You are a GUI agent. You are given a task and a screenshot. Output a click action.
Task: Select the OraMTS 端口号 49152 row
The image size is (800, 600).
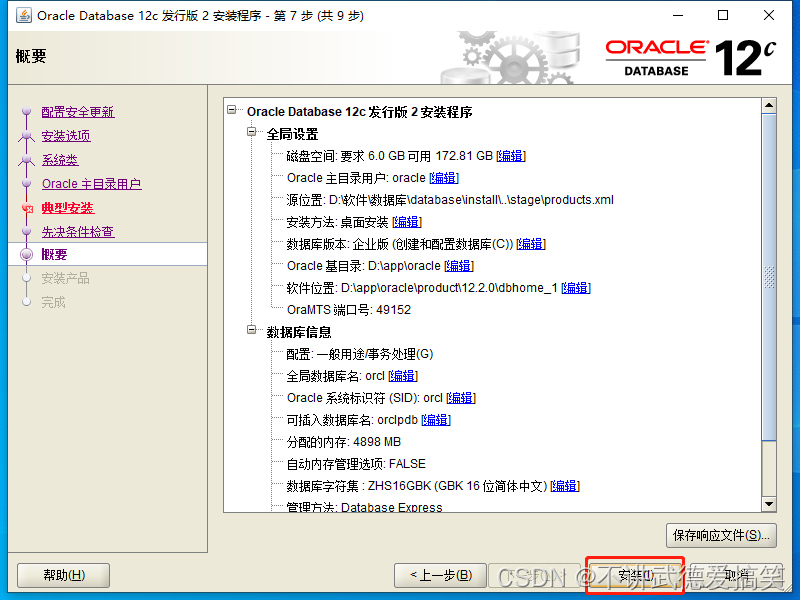(348, 310)
